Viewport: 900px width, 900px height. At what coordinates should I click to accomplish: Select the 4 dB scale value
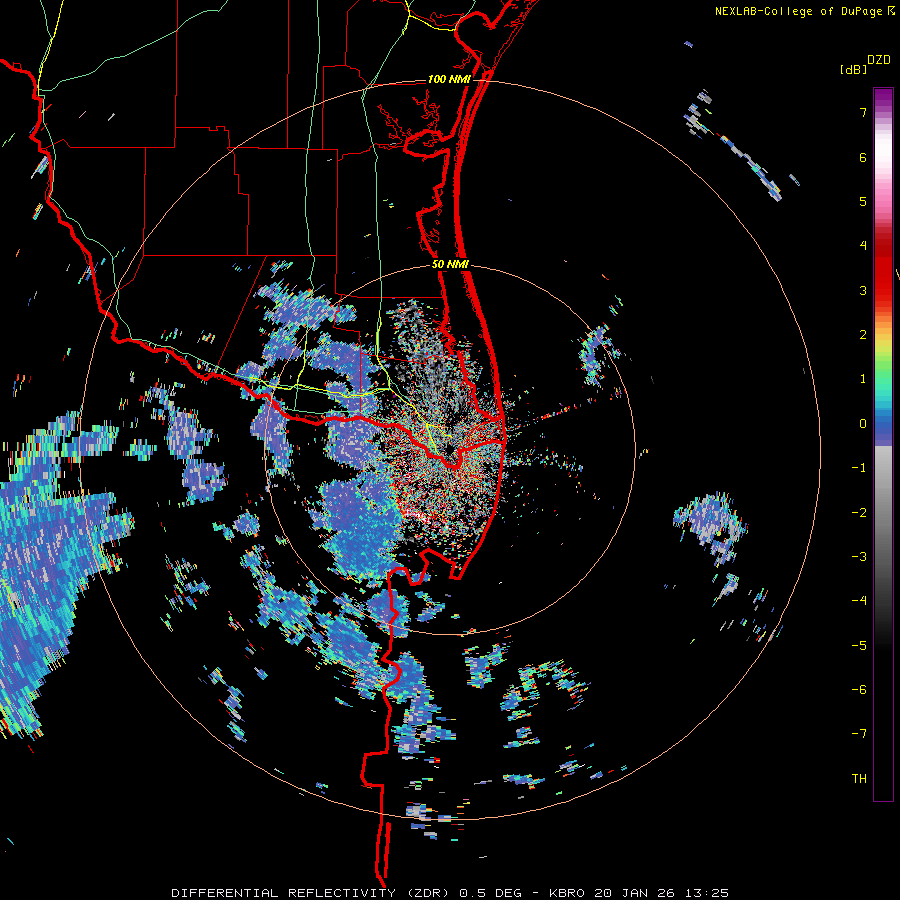click(x=863, y=246)
